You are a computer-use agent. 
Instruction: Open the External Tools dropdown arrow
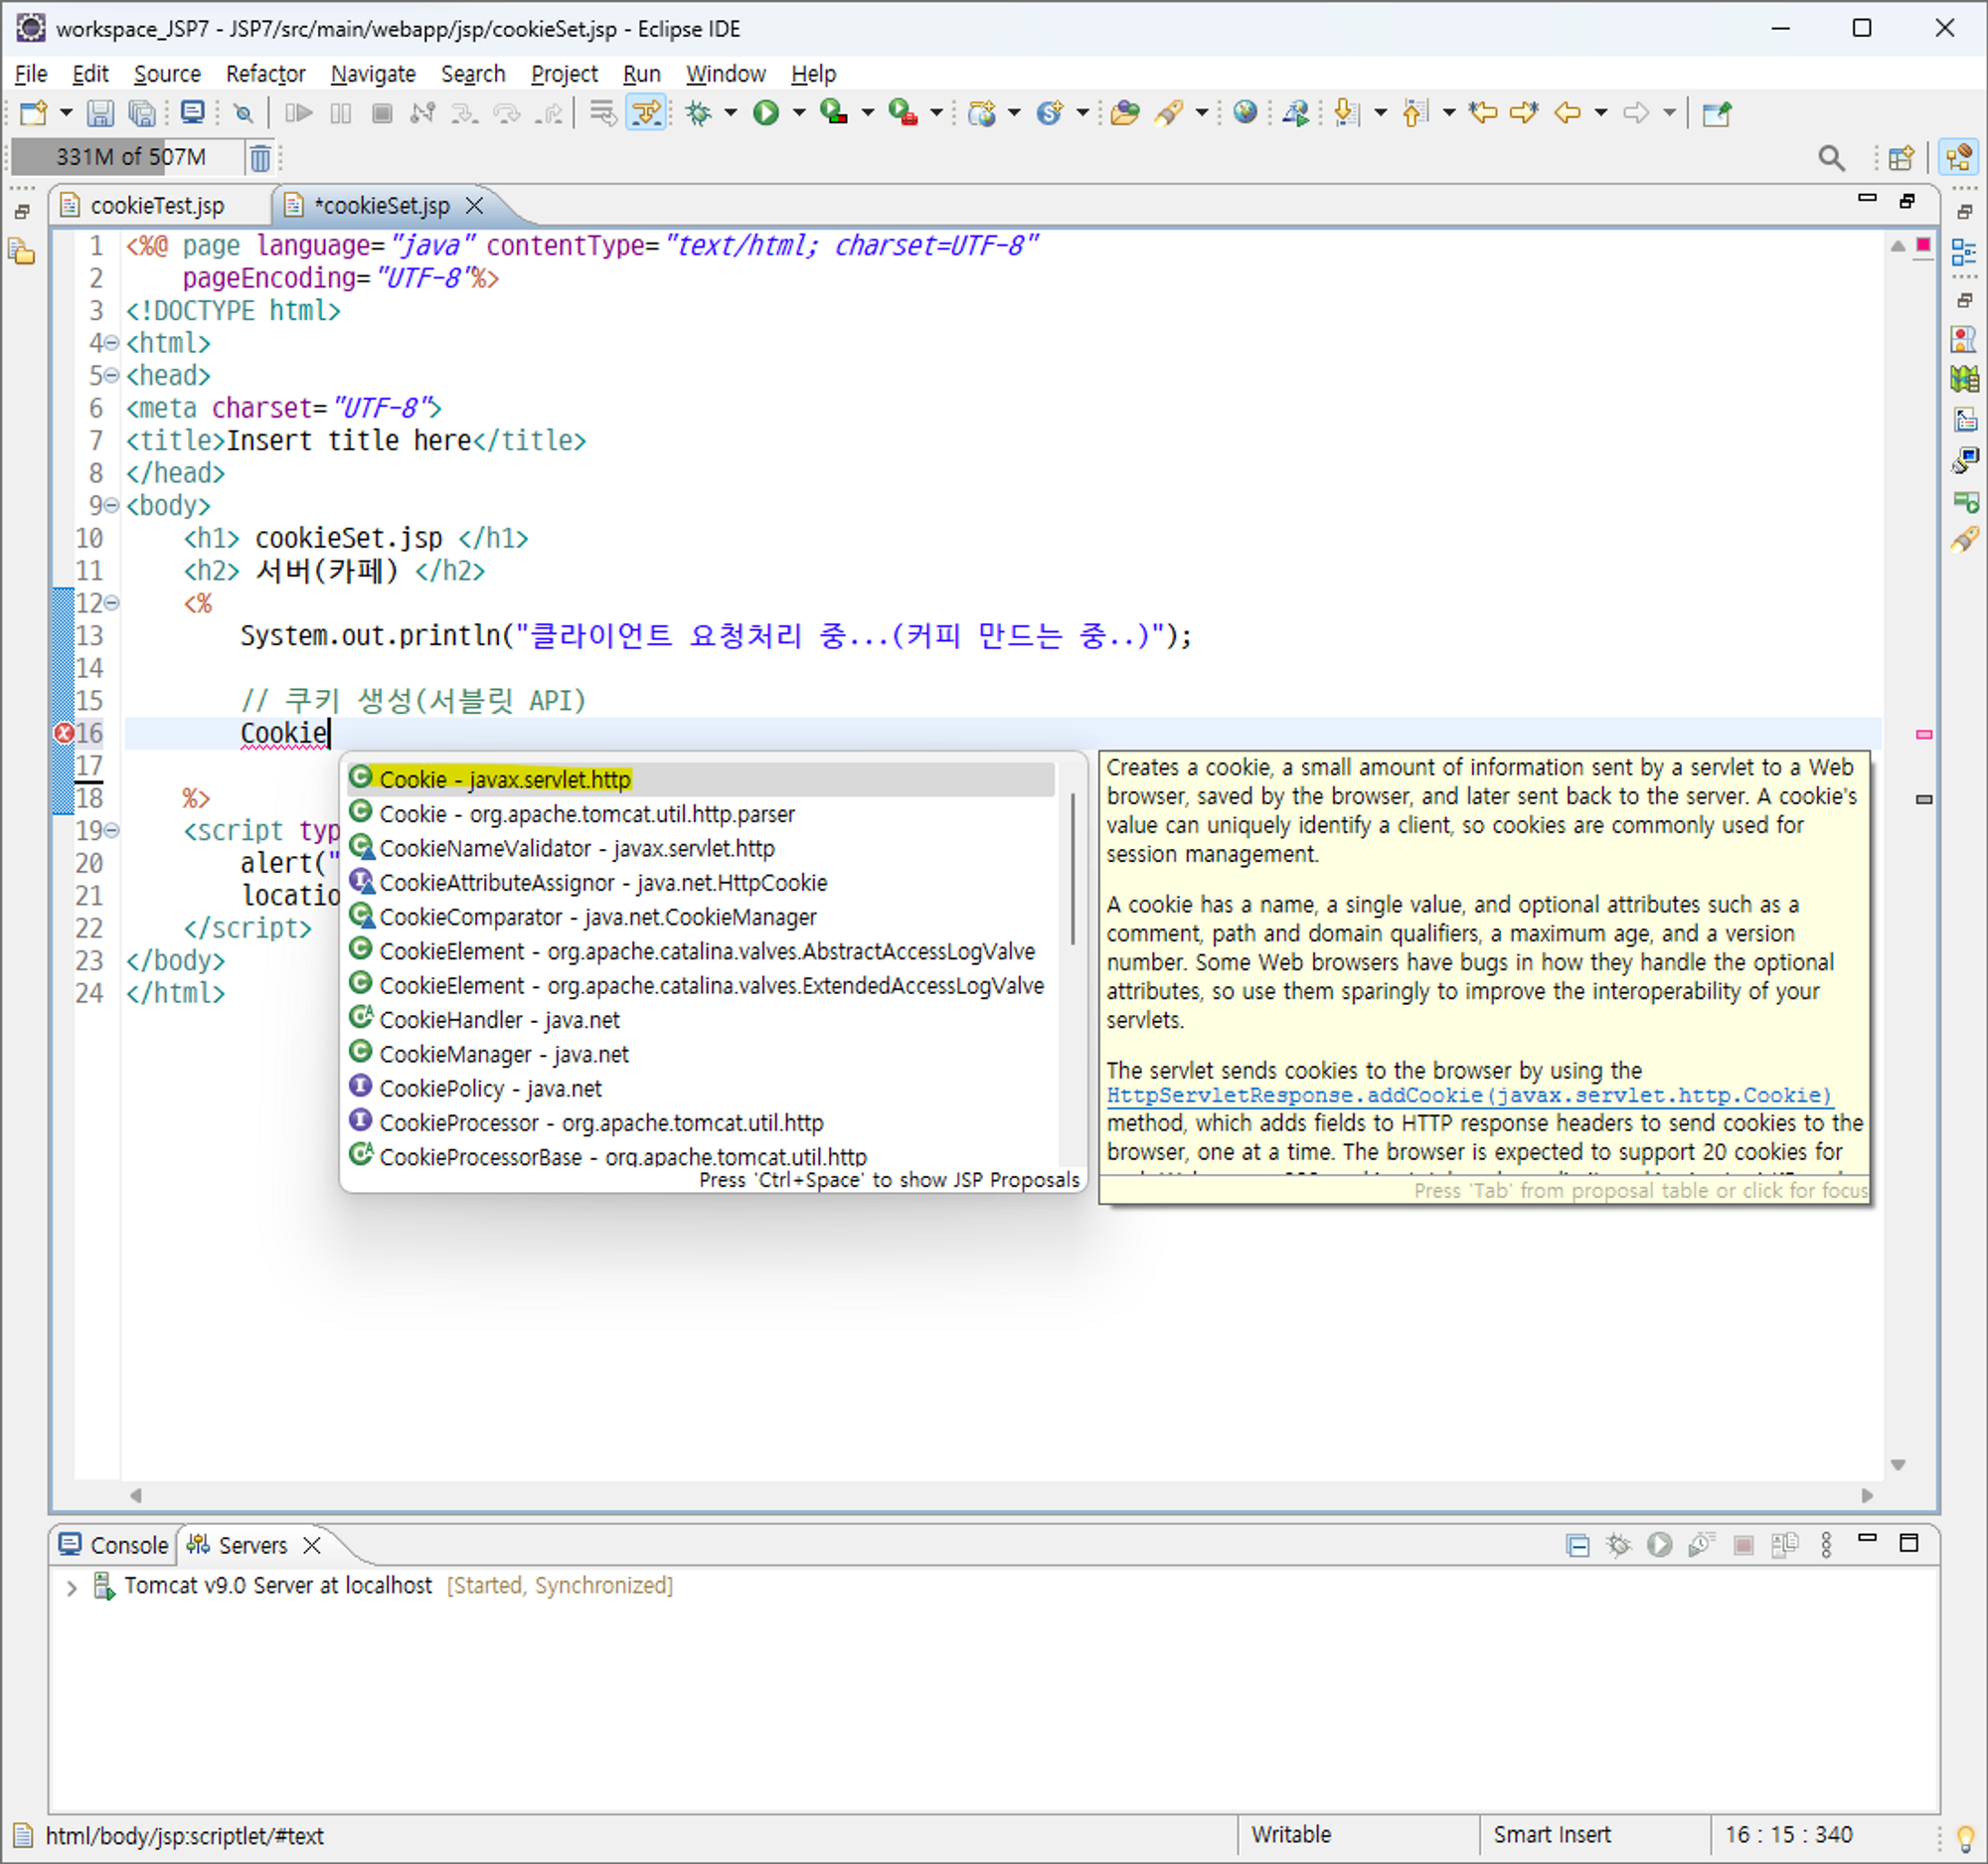click(x=937, y=113)
